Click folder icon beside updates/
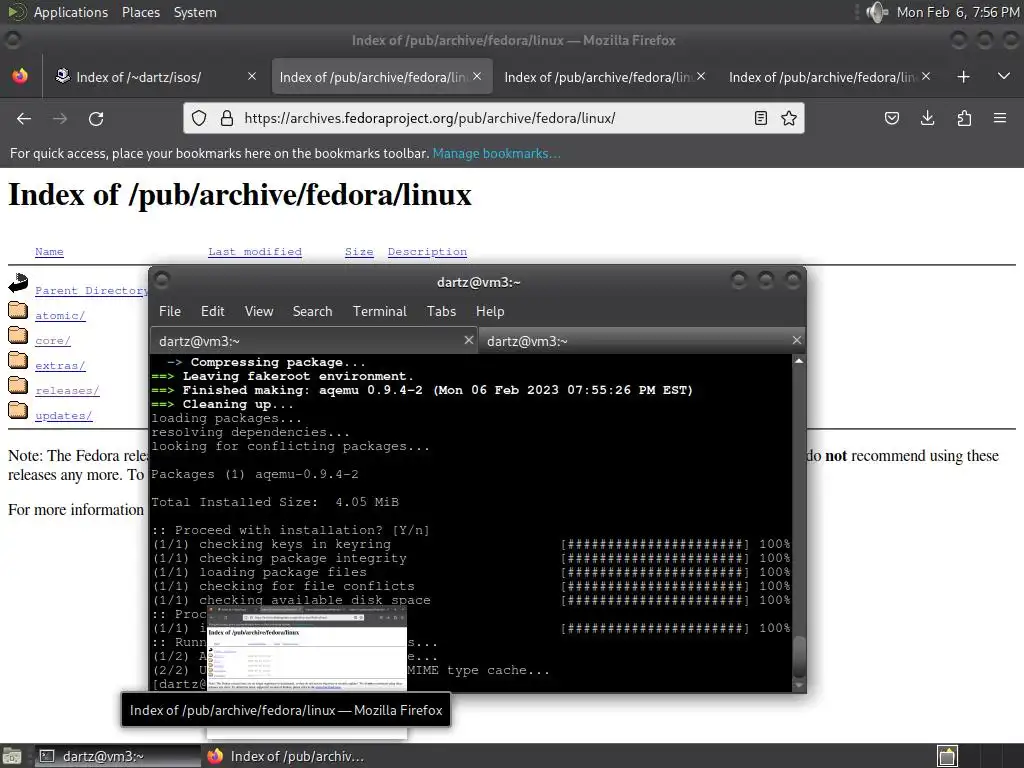Screen dimensions: 1024x768 (18, 410)
